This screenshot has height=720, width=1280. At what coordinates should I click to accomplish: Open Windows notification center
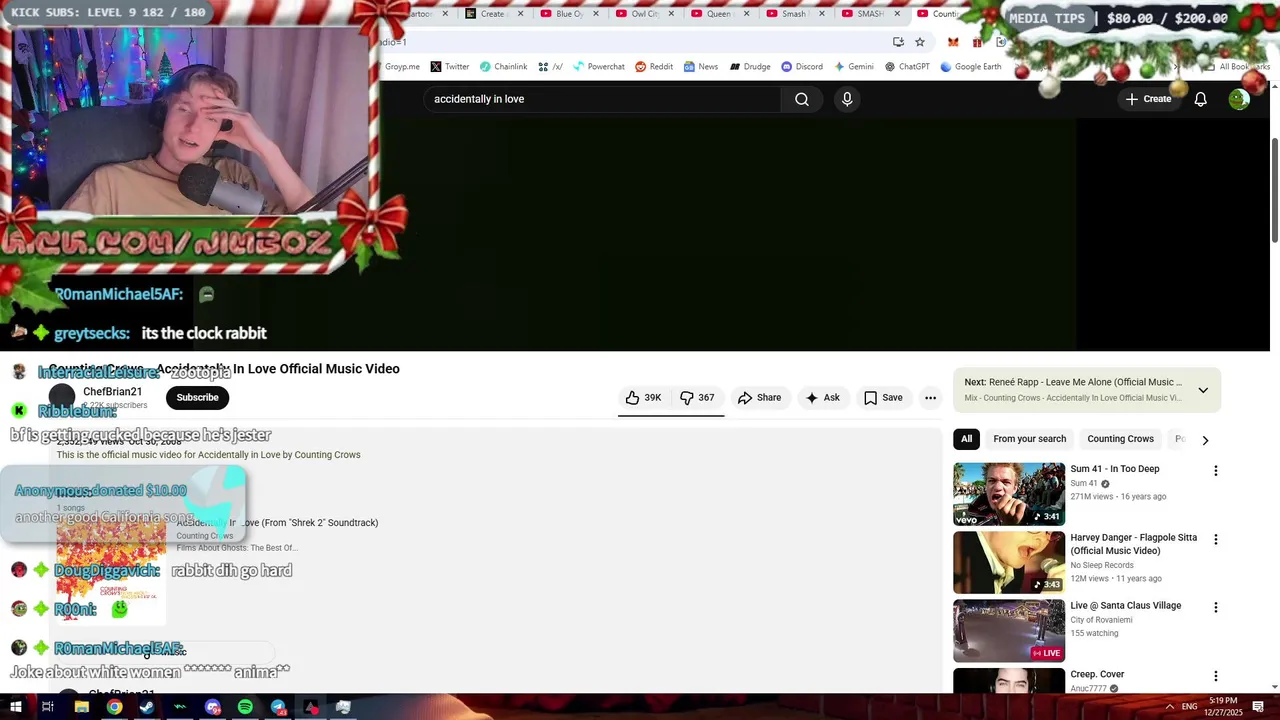[x=1259, y=707]
